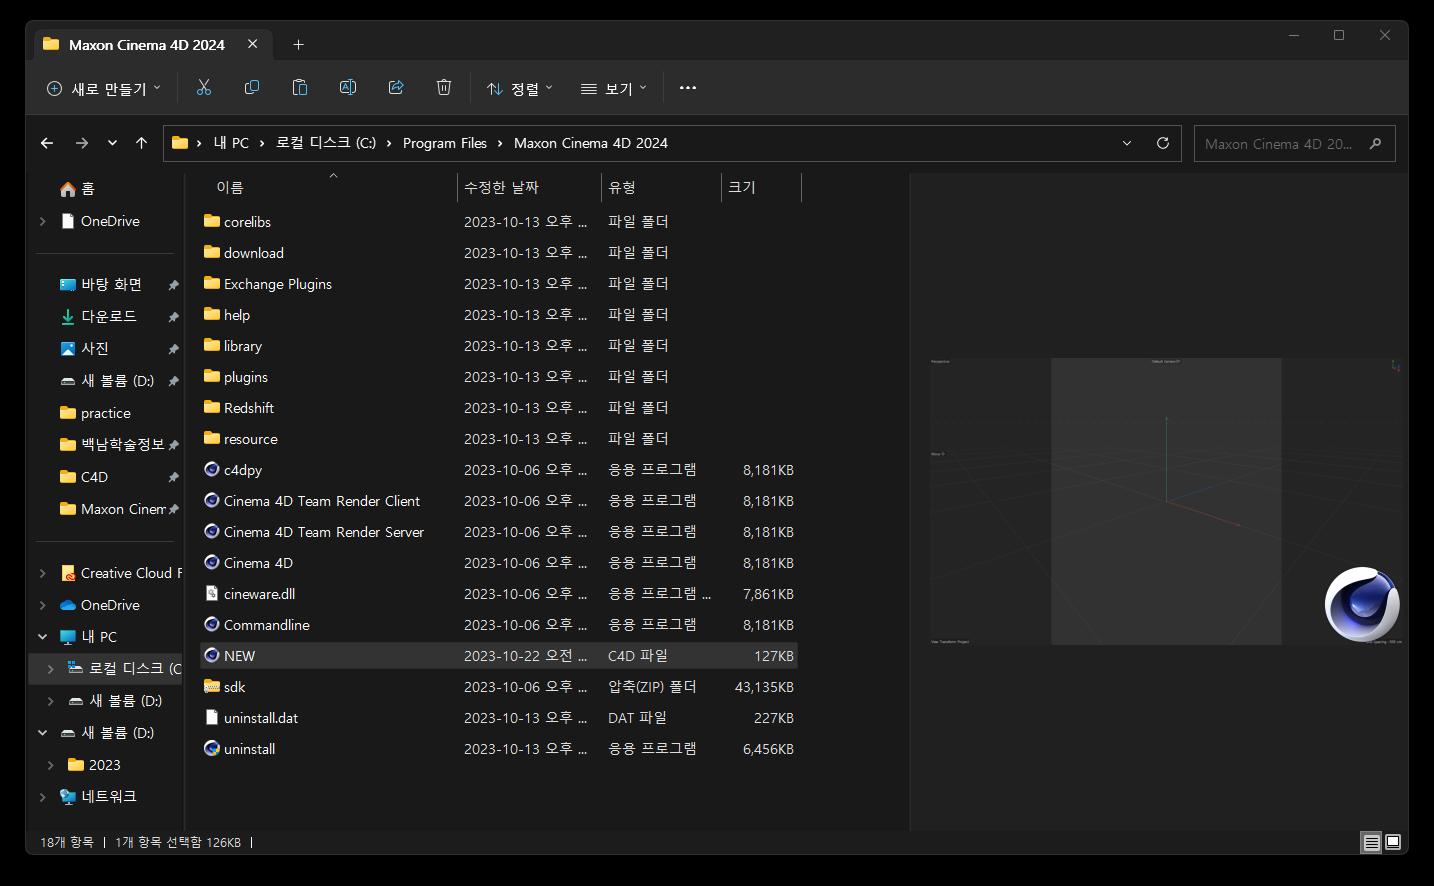
Task: Open Creative Cloud Files in sidebar
Action: [121, 573]
